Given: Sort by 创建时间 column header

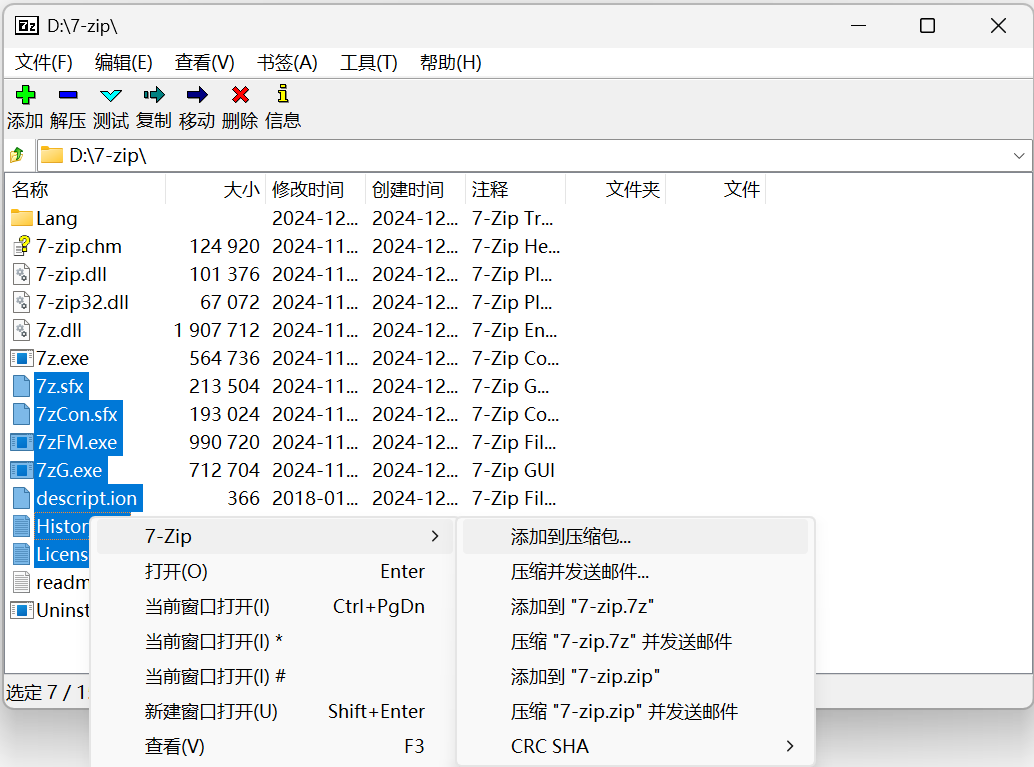Looking at the screenshot, I should tap(415, 189).
